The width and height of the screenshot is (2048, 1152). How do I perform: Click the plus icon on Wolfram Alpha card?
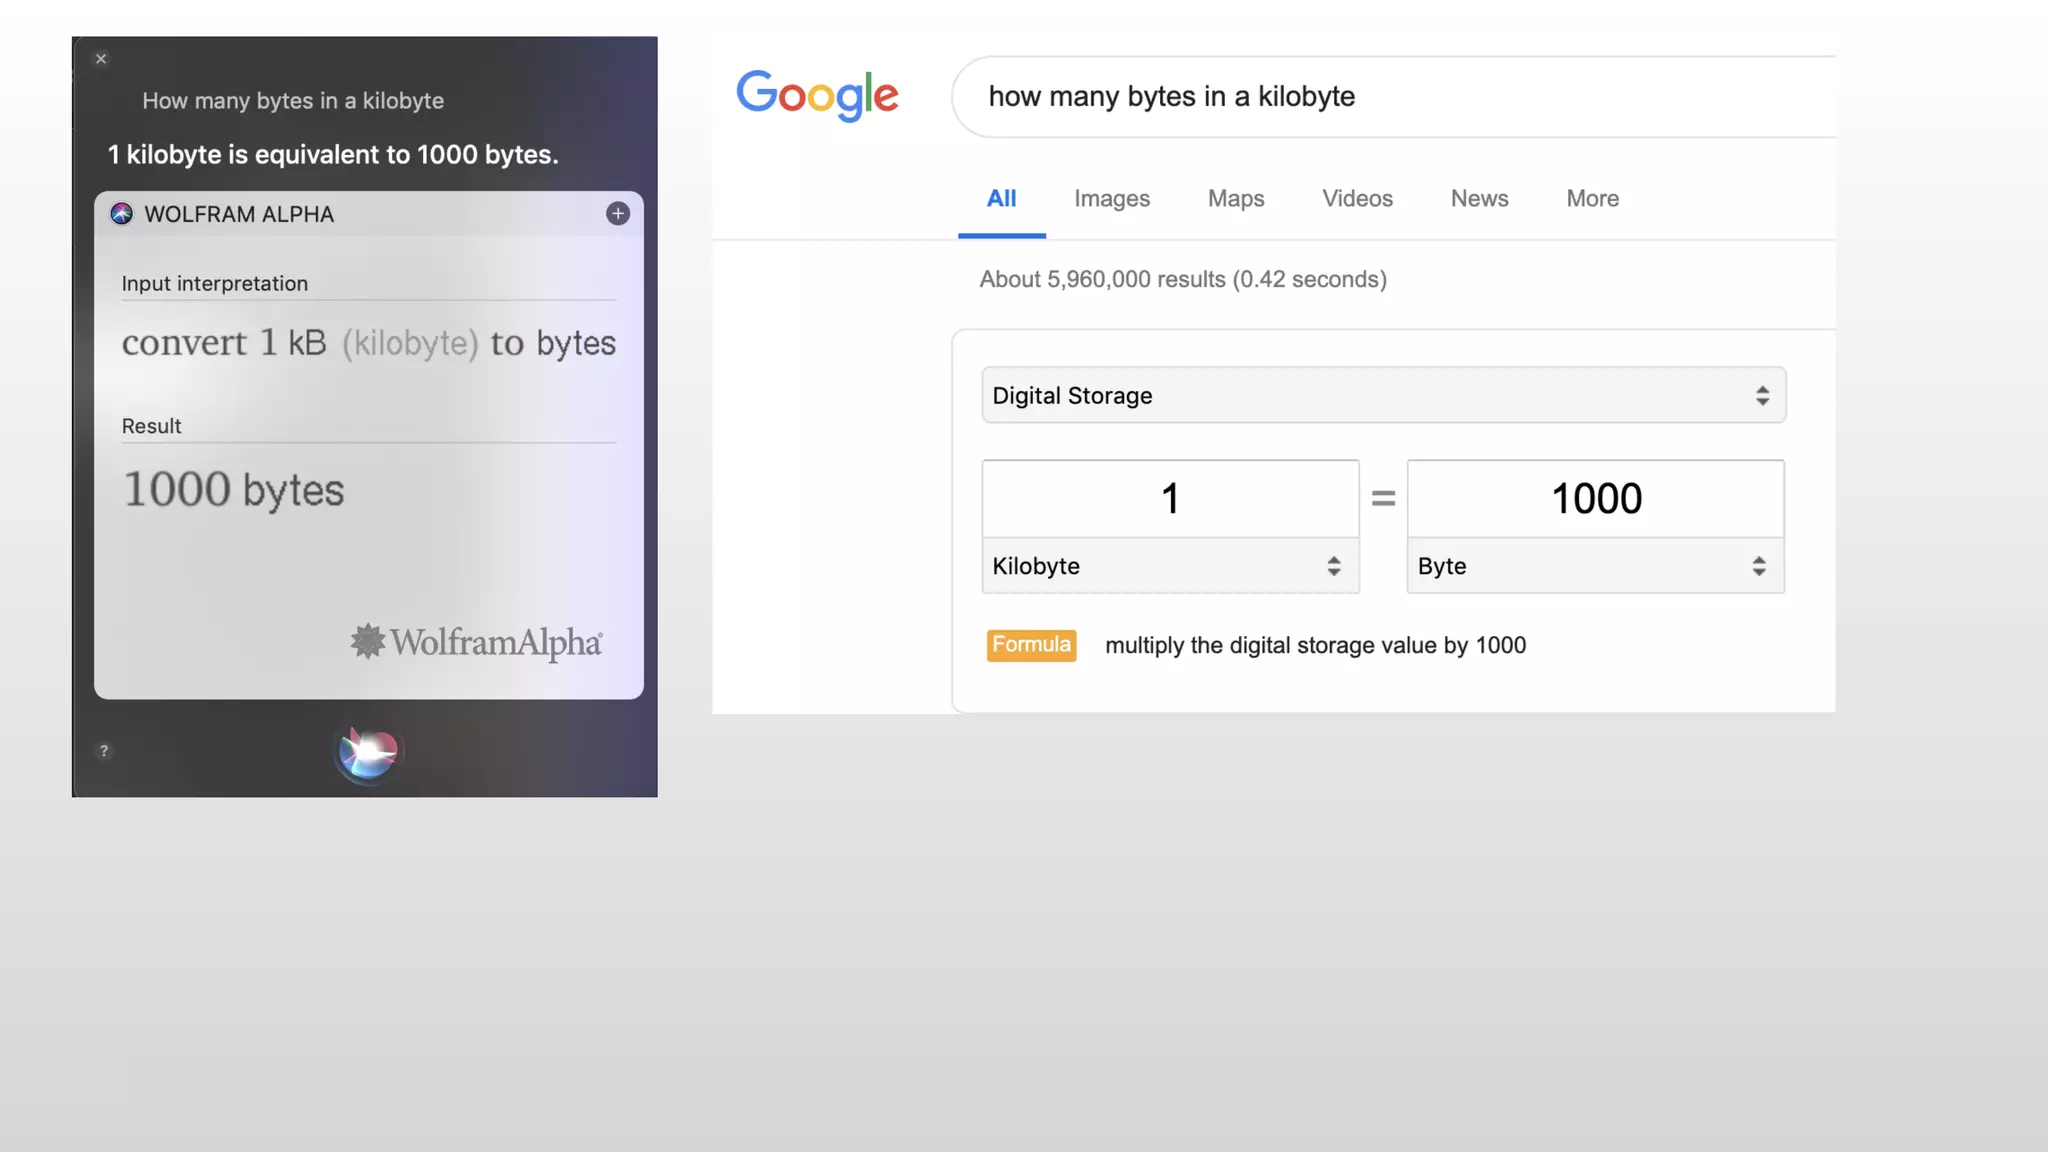tap(618, 214)
